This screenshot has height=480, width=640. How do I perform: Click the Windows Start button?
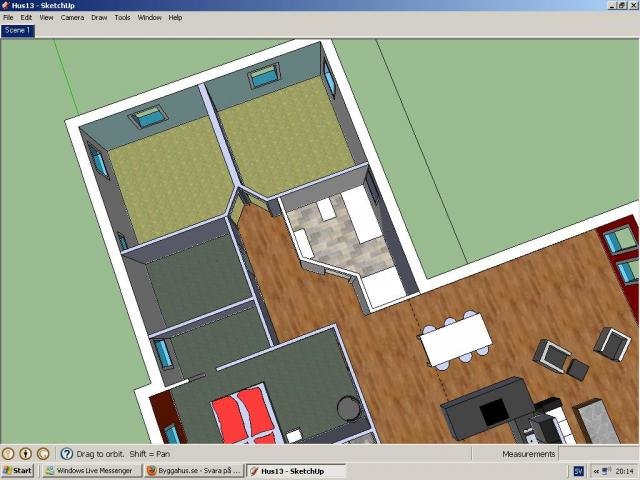[18, 471]
